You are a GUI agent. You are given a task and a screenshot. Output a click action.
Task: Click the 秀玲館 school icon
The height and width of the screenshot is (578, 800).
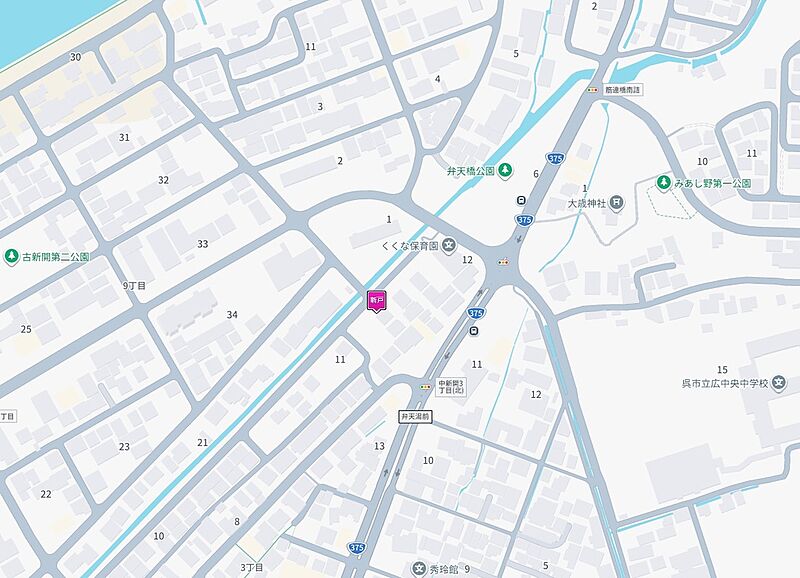[418, 569]
